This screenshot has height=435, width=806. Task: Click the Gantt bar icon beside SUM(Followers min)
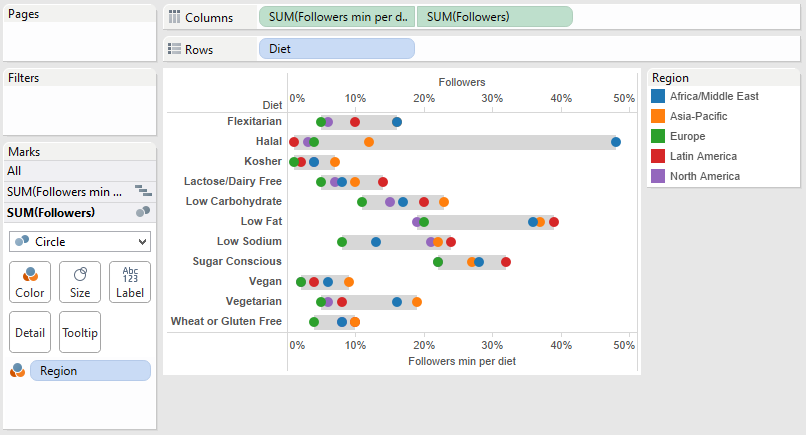coord(142,191)
